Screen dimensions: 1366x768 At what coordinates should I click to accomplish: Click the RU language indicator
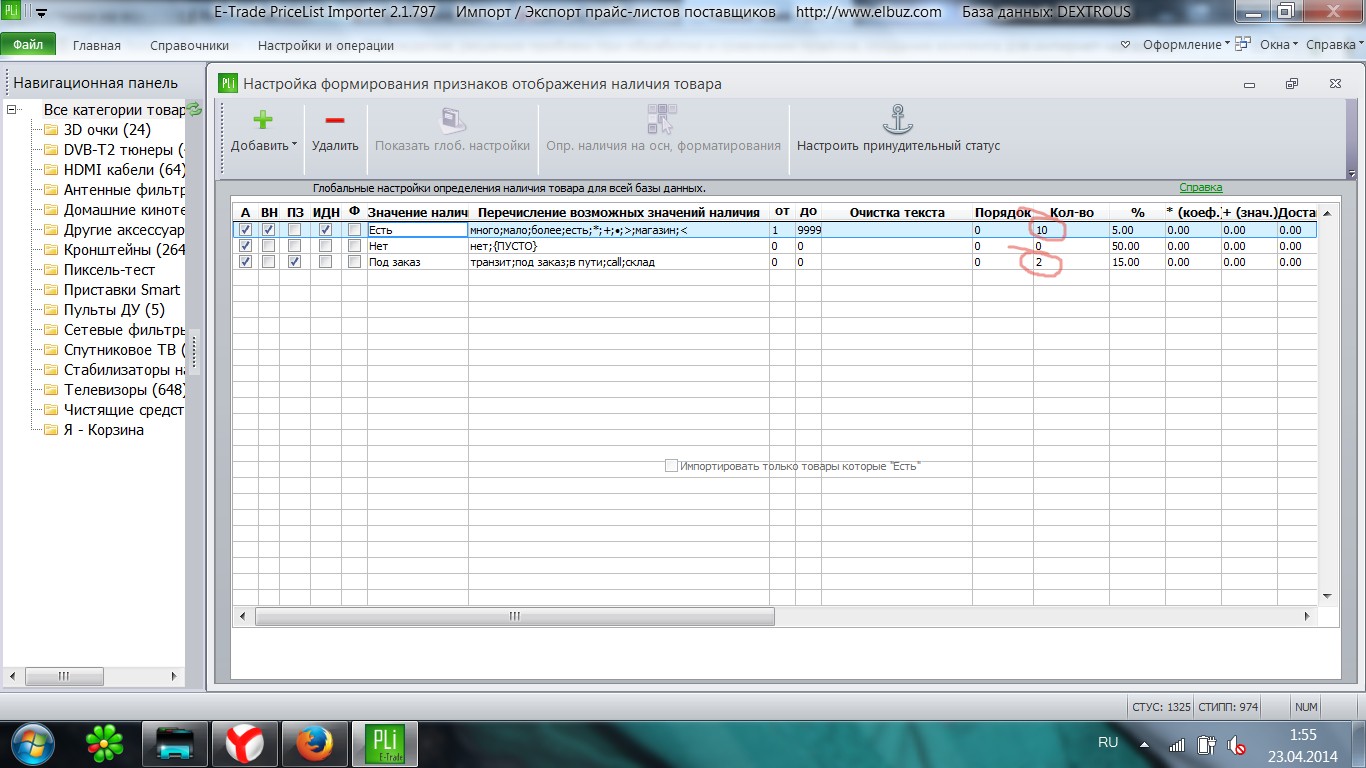1108,743
